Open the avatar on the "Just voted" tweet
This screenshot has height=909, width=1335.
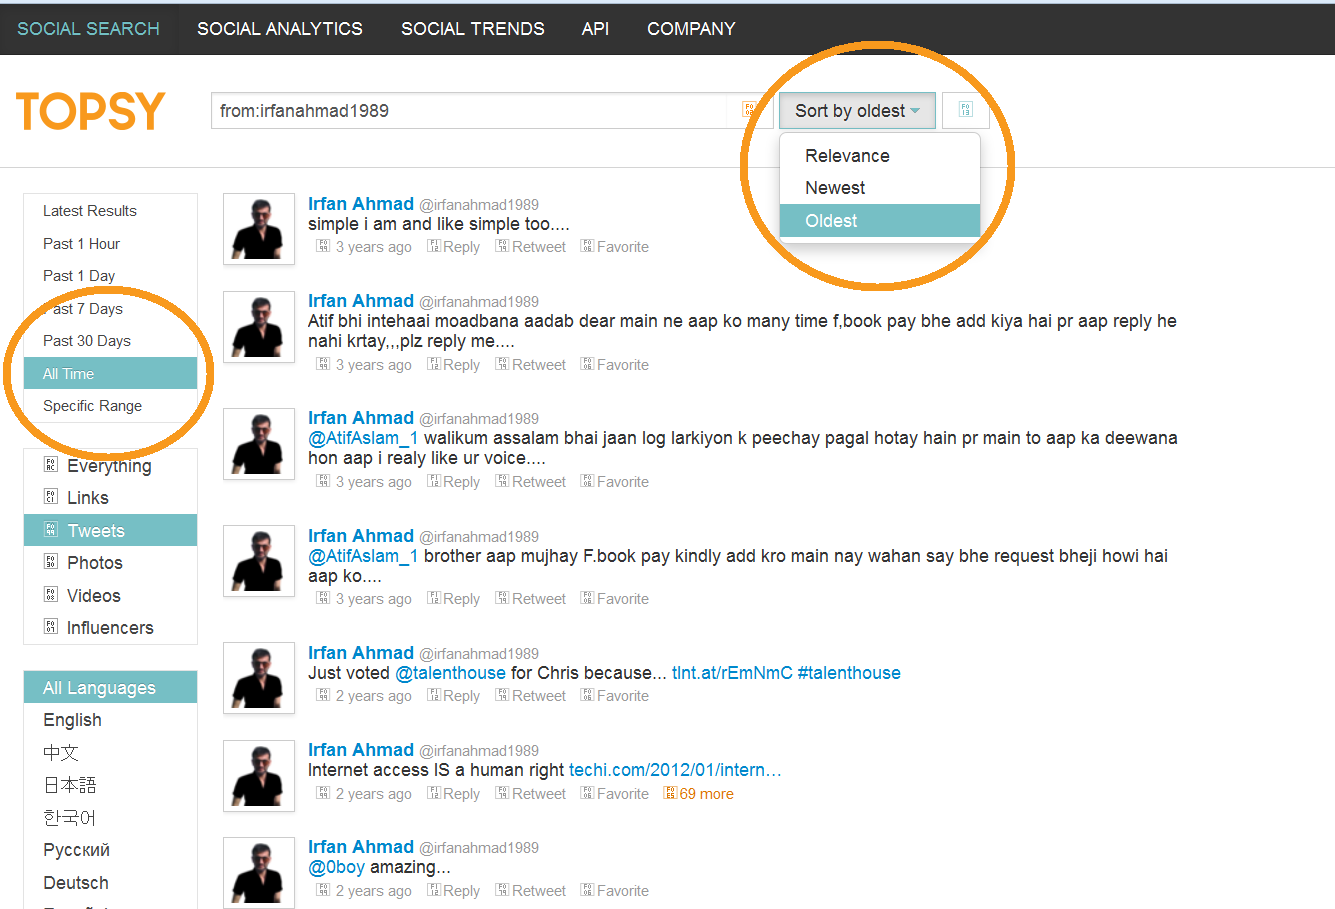259,678
